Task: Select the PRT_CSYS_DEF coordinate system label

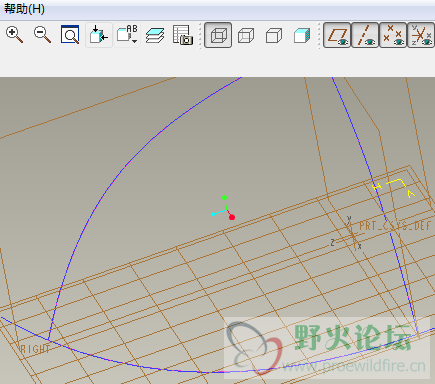Action: click(395, 226)
